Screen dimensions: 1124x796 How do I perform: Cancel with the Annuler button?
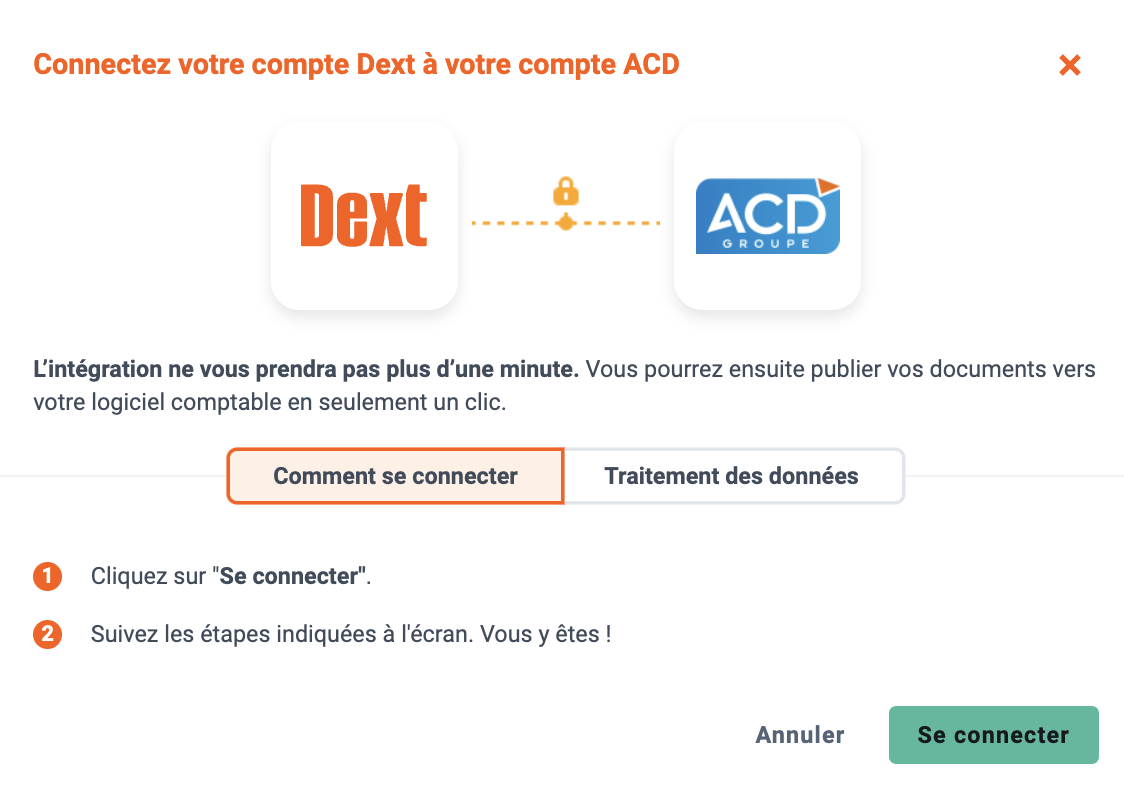pos(800,735)
